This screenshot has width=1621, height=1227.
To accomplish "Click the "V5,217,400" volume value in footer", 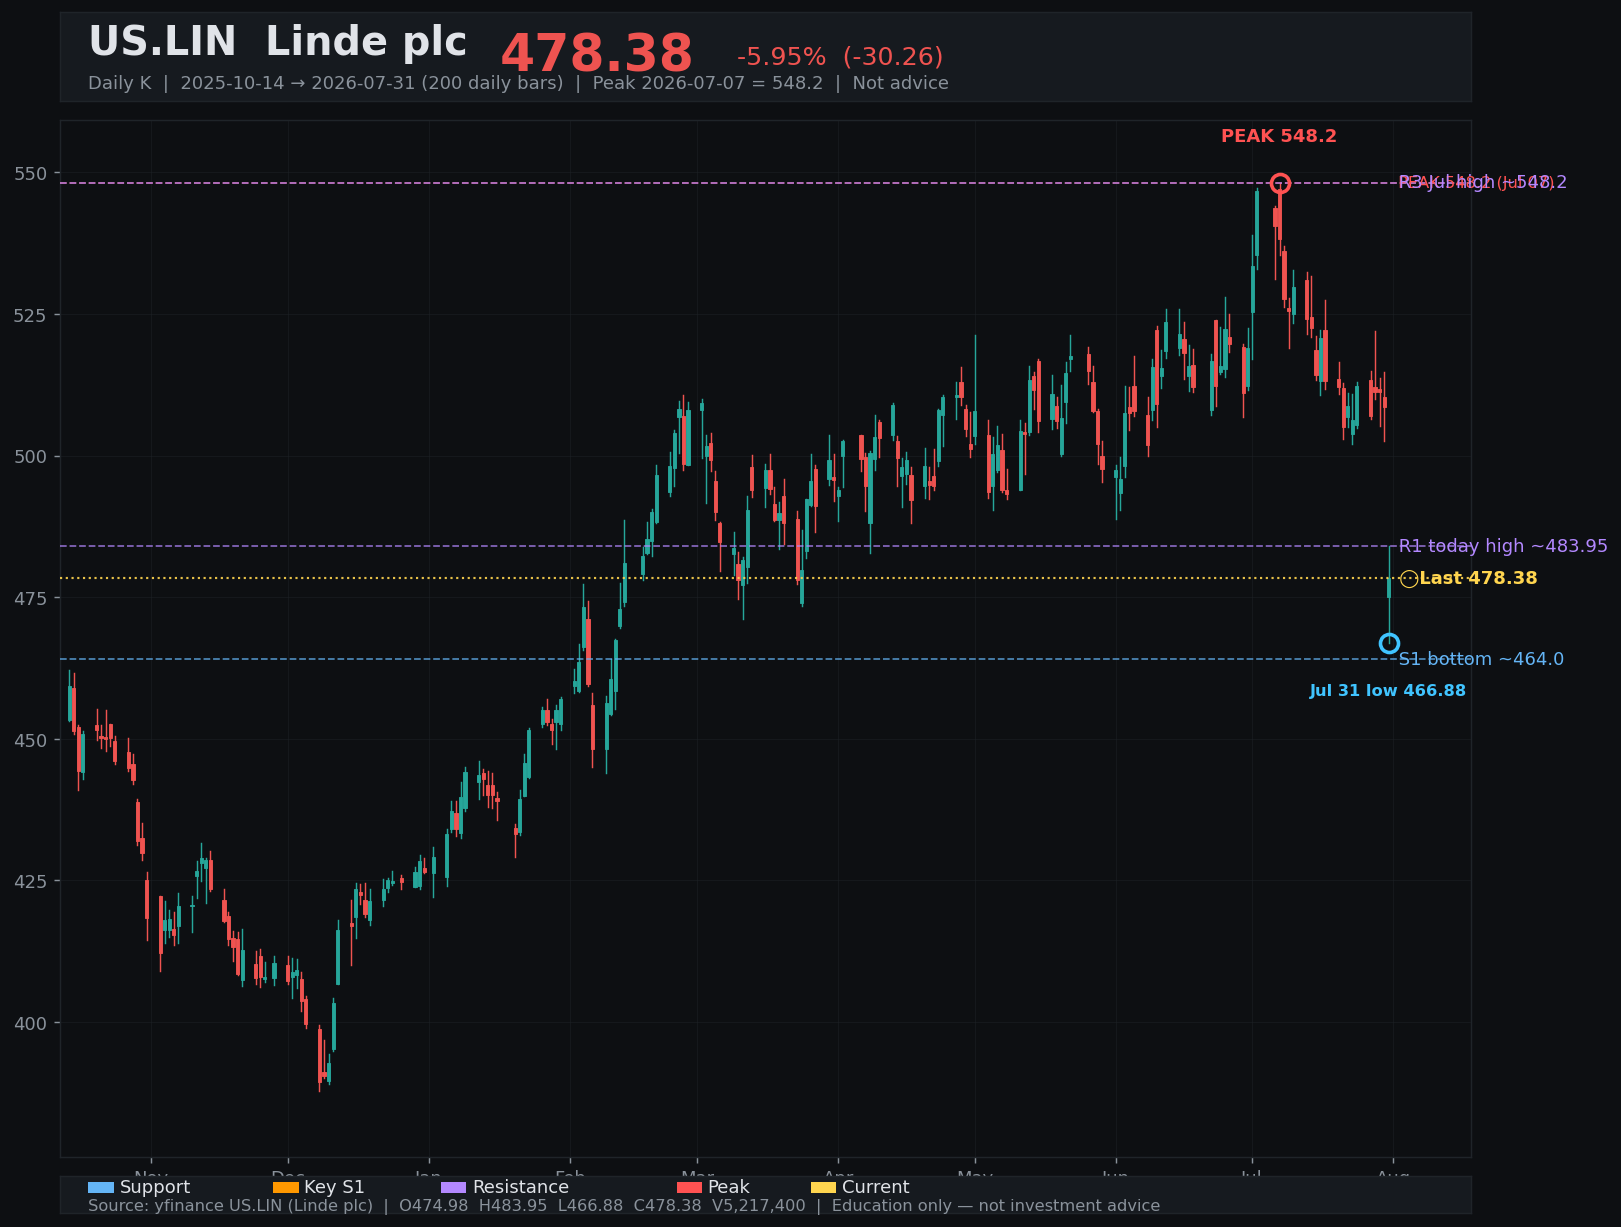I will 759,1206.
